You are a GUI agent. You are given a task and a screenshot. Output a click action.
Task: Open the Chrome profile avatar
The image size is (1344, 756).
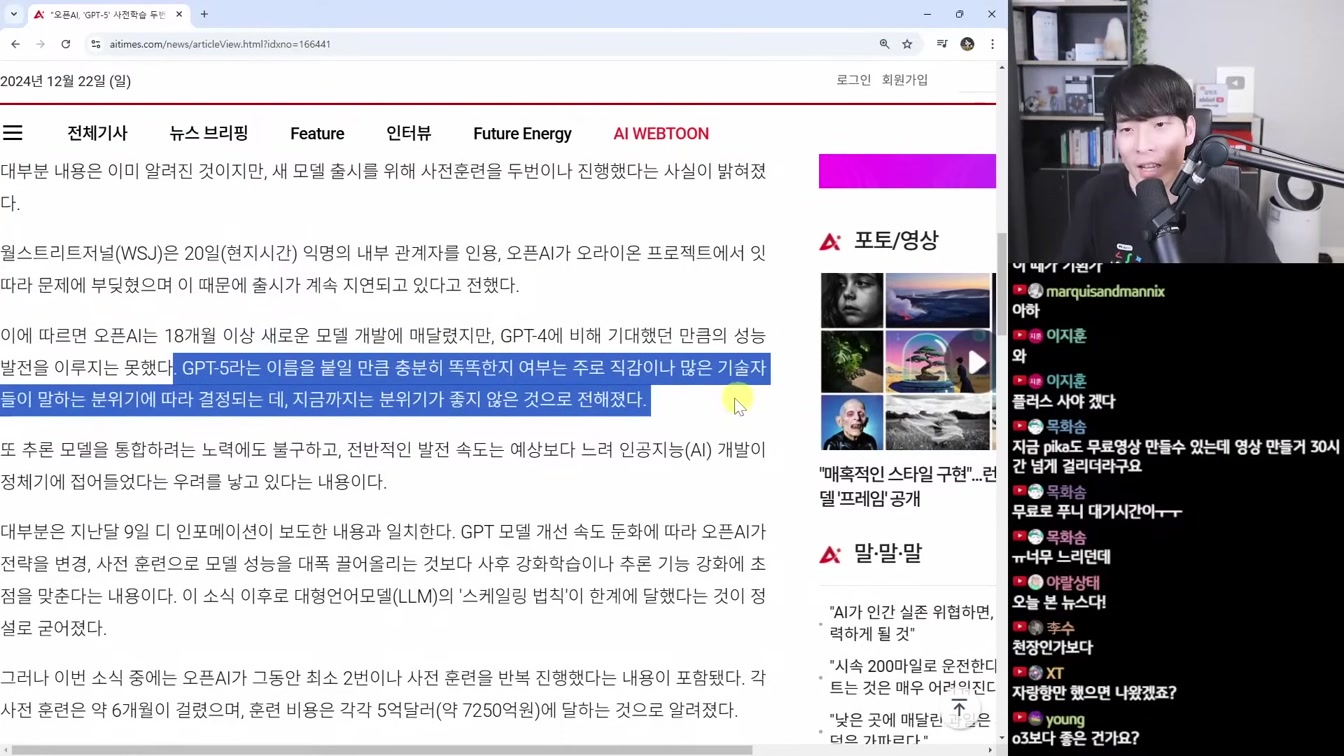967,44
